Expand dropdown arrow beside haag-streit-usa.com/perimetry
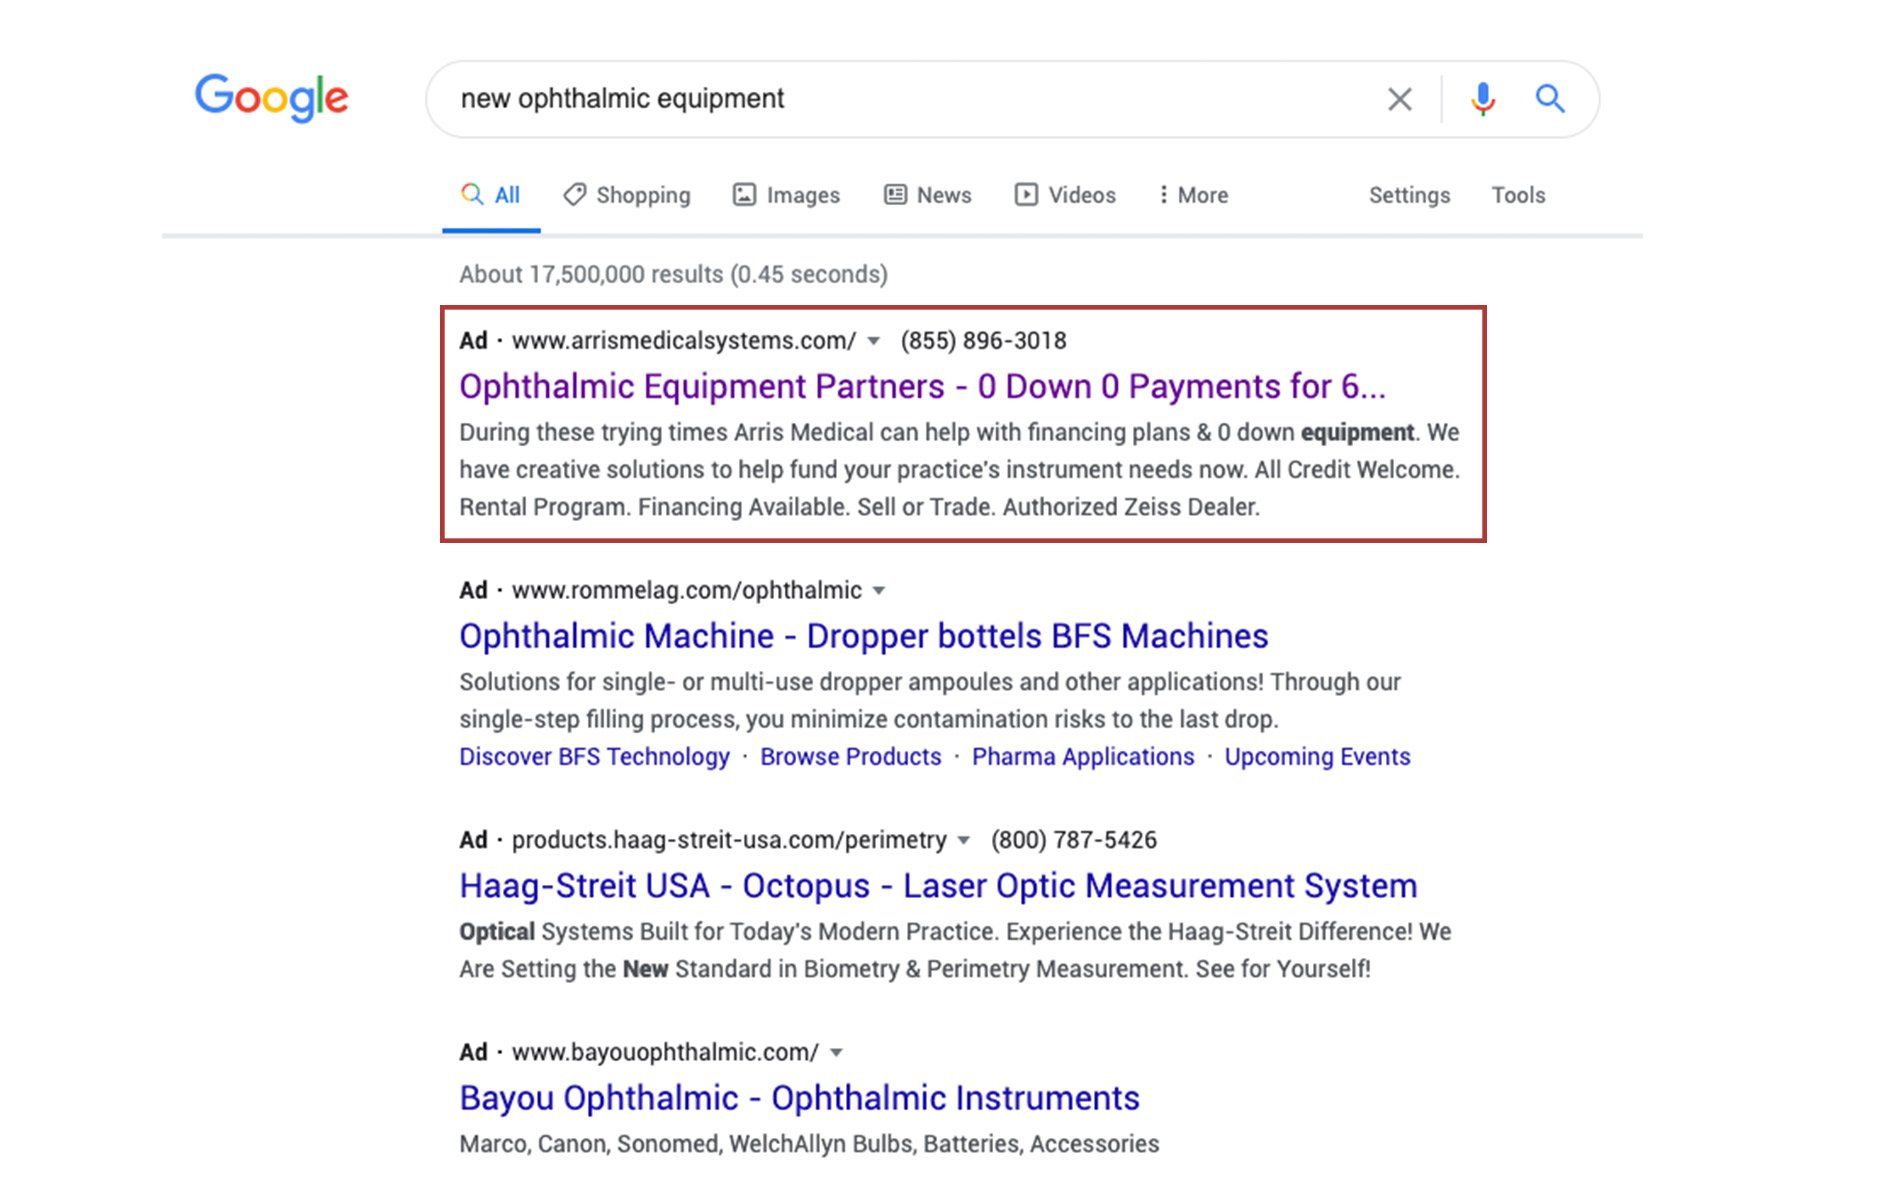 click(964, 840)
